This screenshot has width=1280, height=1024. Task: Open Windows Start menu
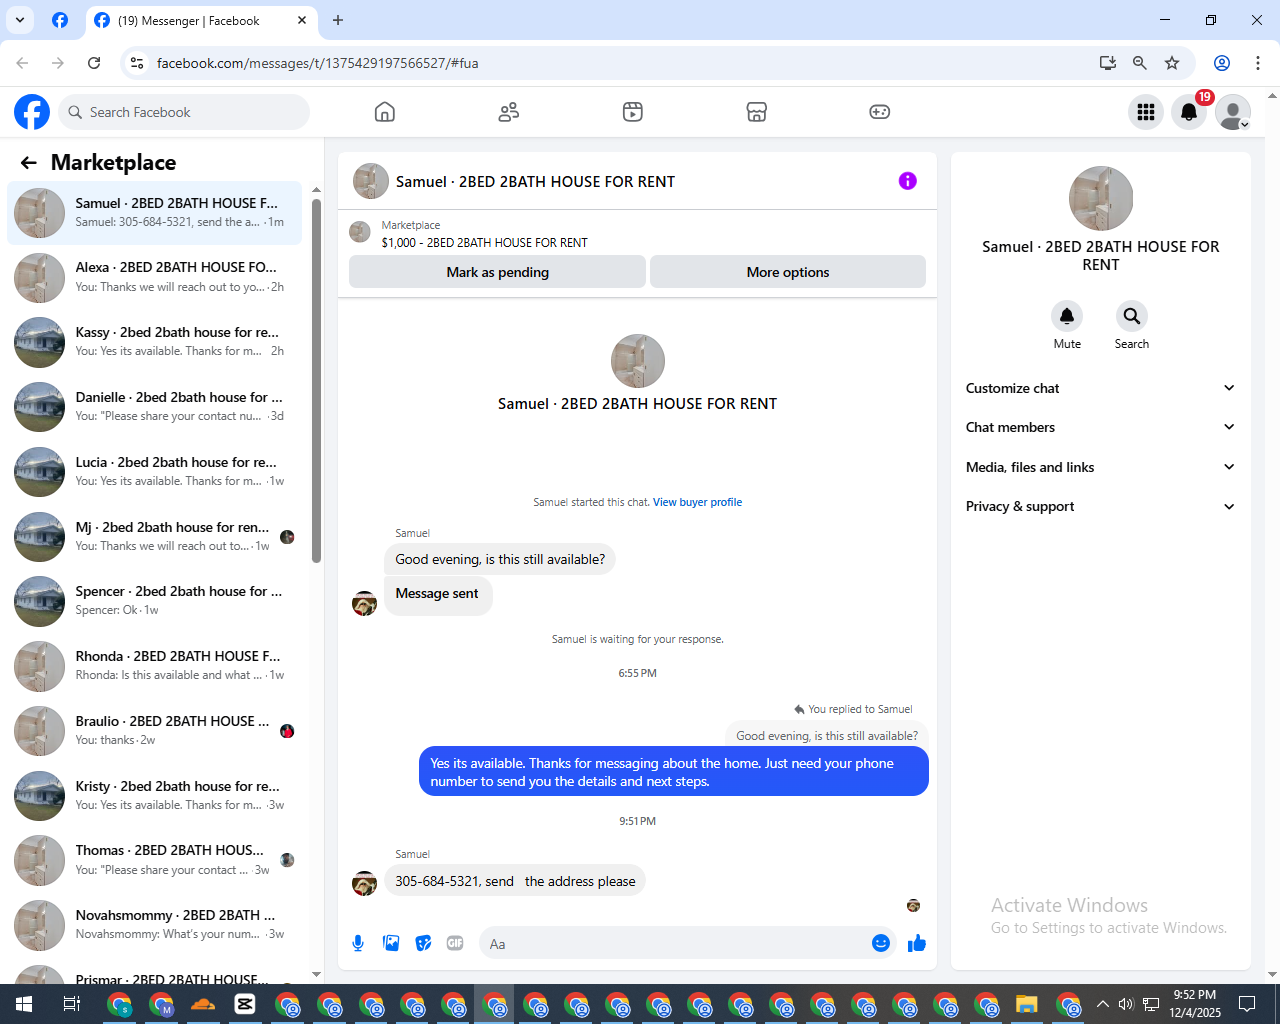coord(23,1004)
